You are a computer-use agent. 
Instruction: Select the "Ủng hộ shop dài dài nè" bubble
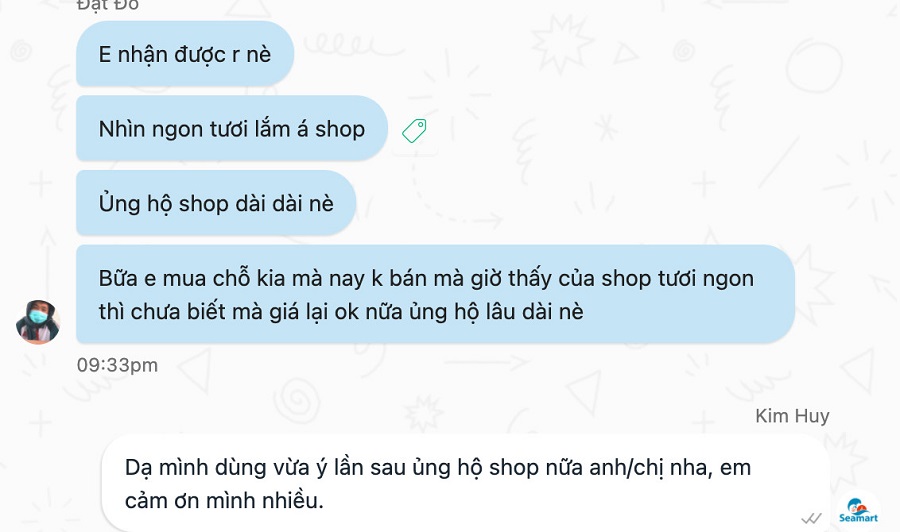pos(216,203)
